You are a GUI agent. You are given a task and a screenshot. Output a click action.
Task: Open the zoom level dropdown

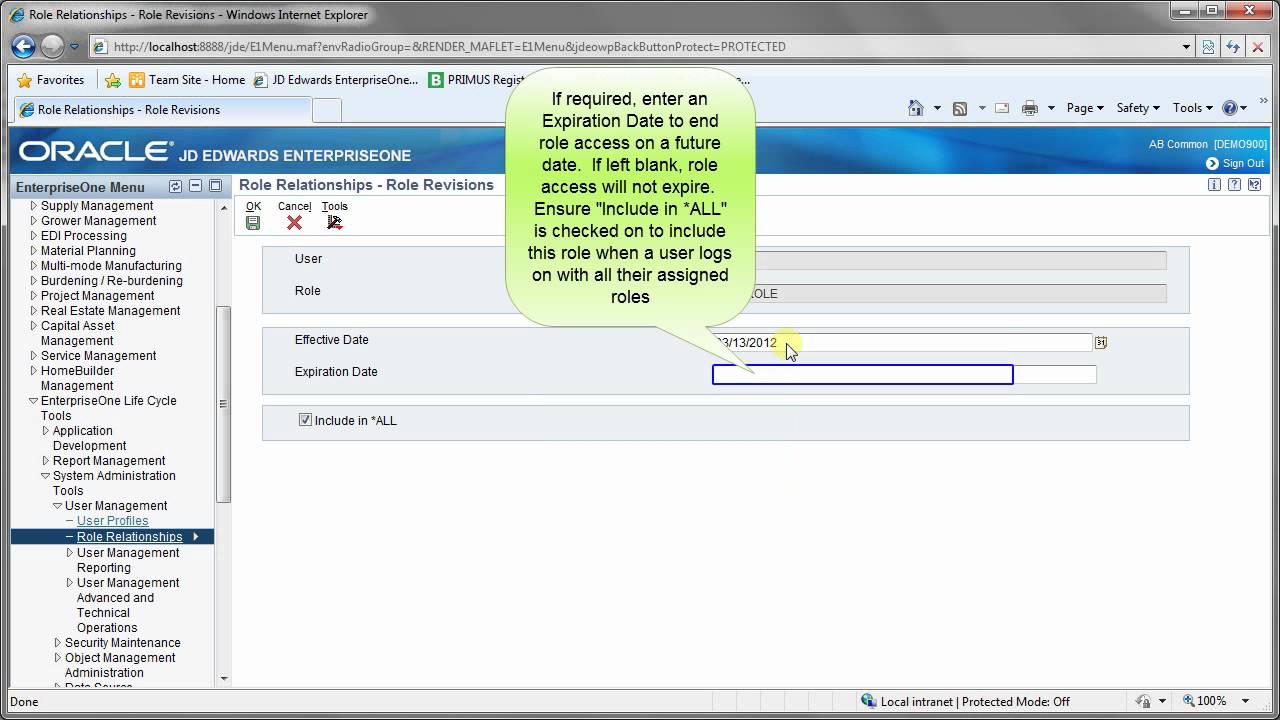coord(1246,701)
